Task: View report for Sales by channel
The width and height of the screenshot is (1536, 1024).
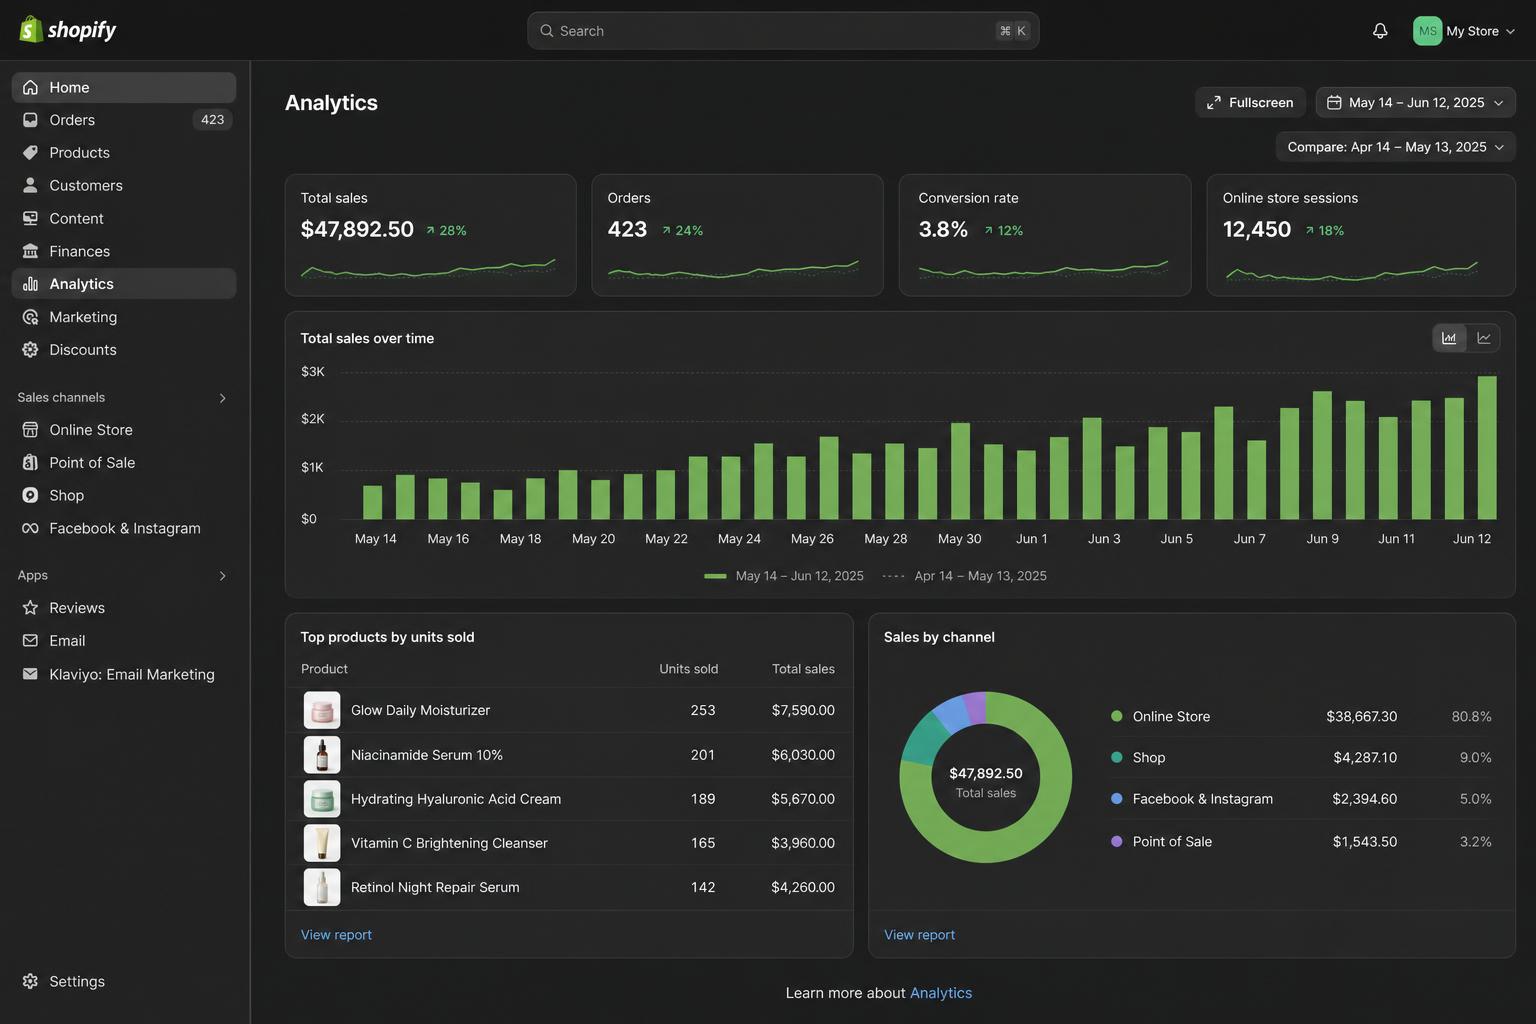Action: [x=919, y=935]
